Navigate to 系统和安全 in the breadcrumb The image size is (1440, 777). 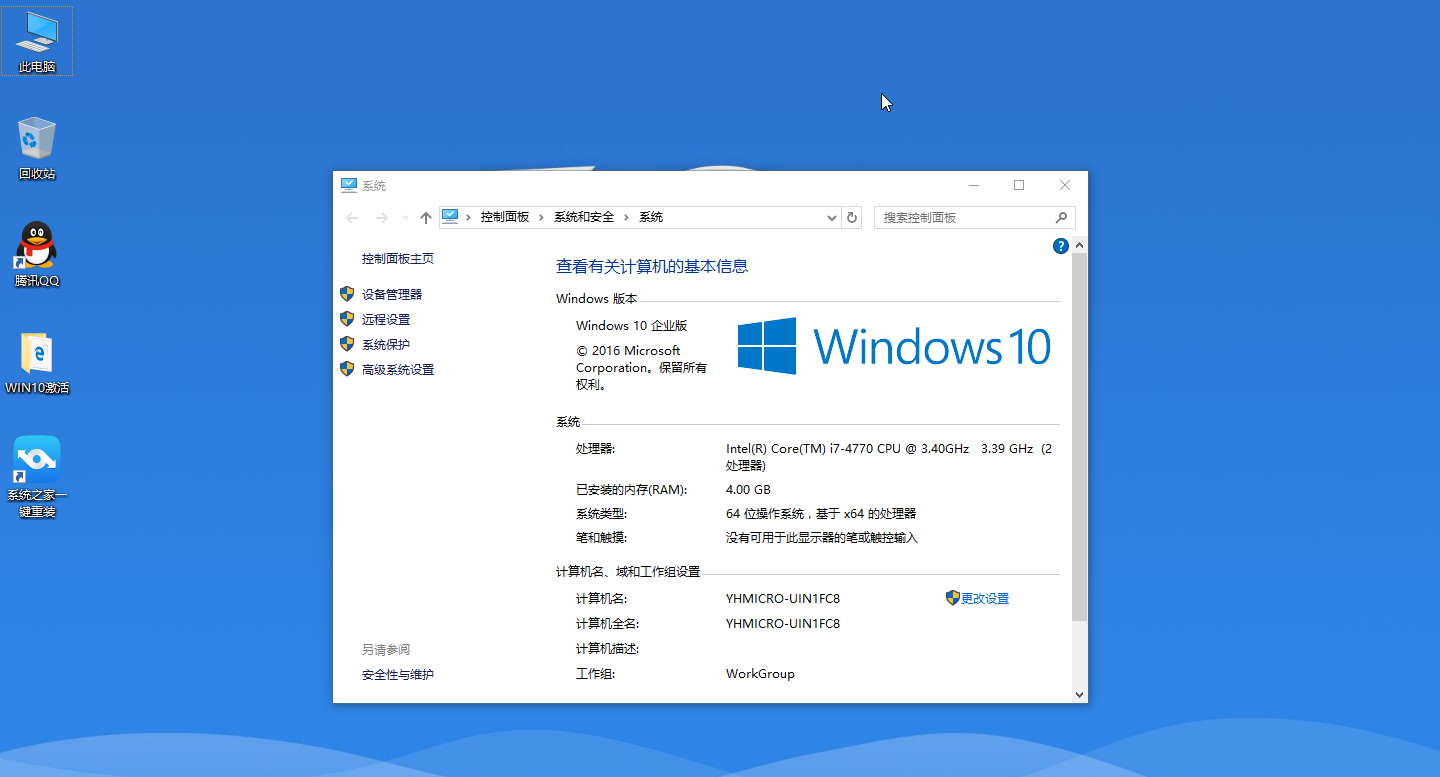pos(584,217)
